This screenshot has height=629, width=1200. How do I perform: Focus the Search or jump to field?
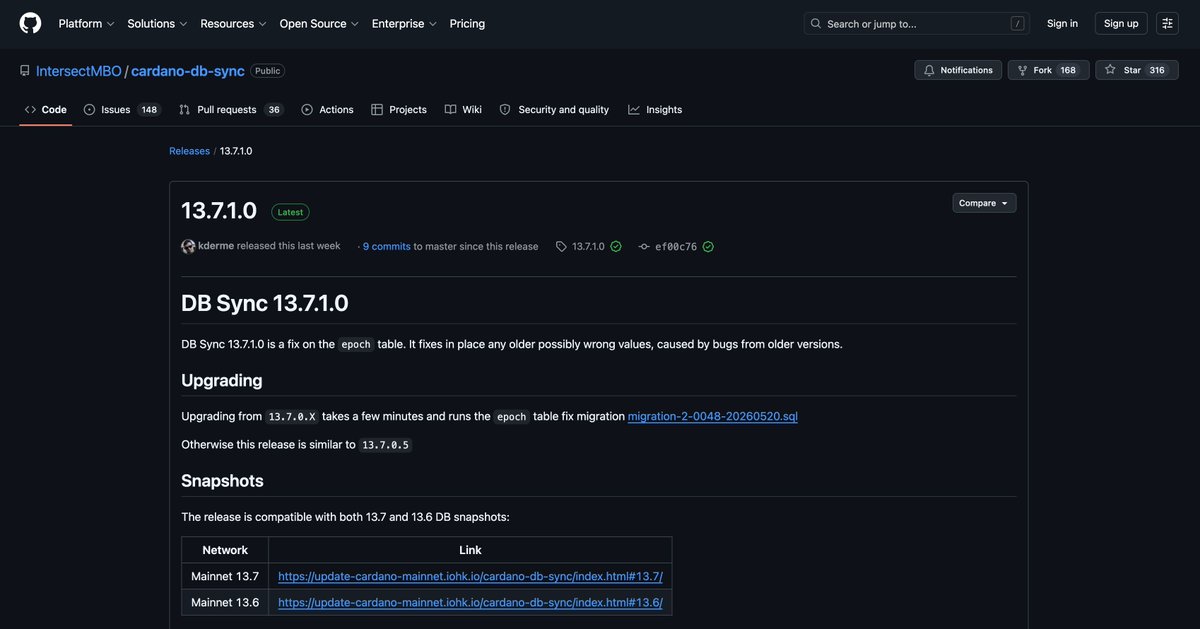point(916,23)
